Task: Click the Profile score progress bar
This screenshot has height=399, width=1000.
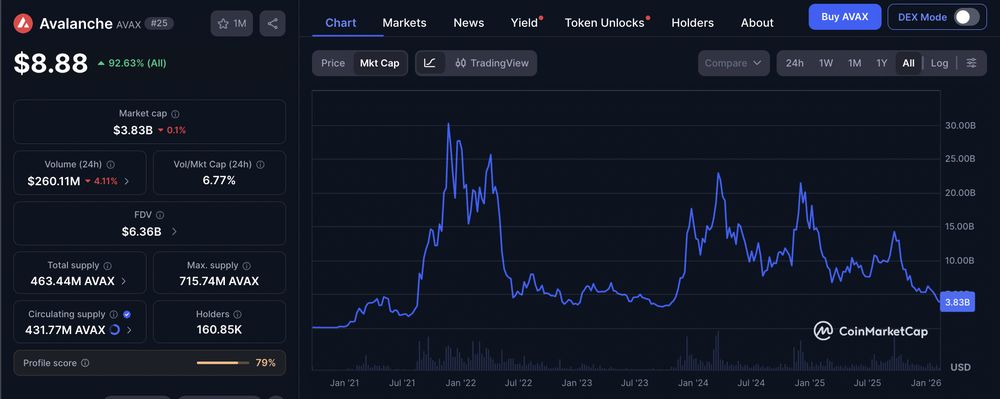Action: pos(222,363)
